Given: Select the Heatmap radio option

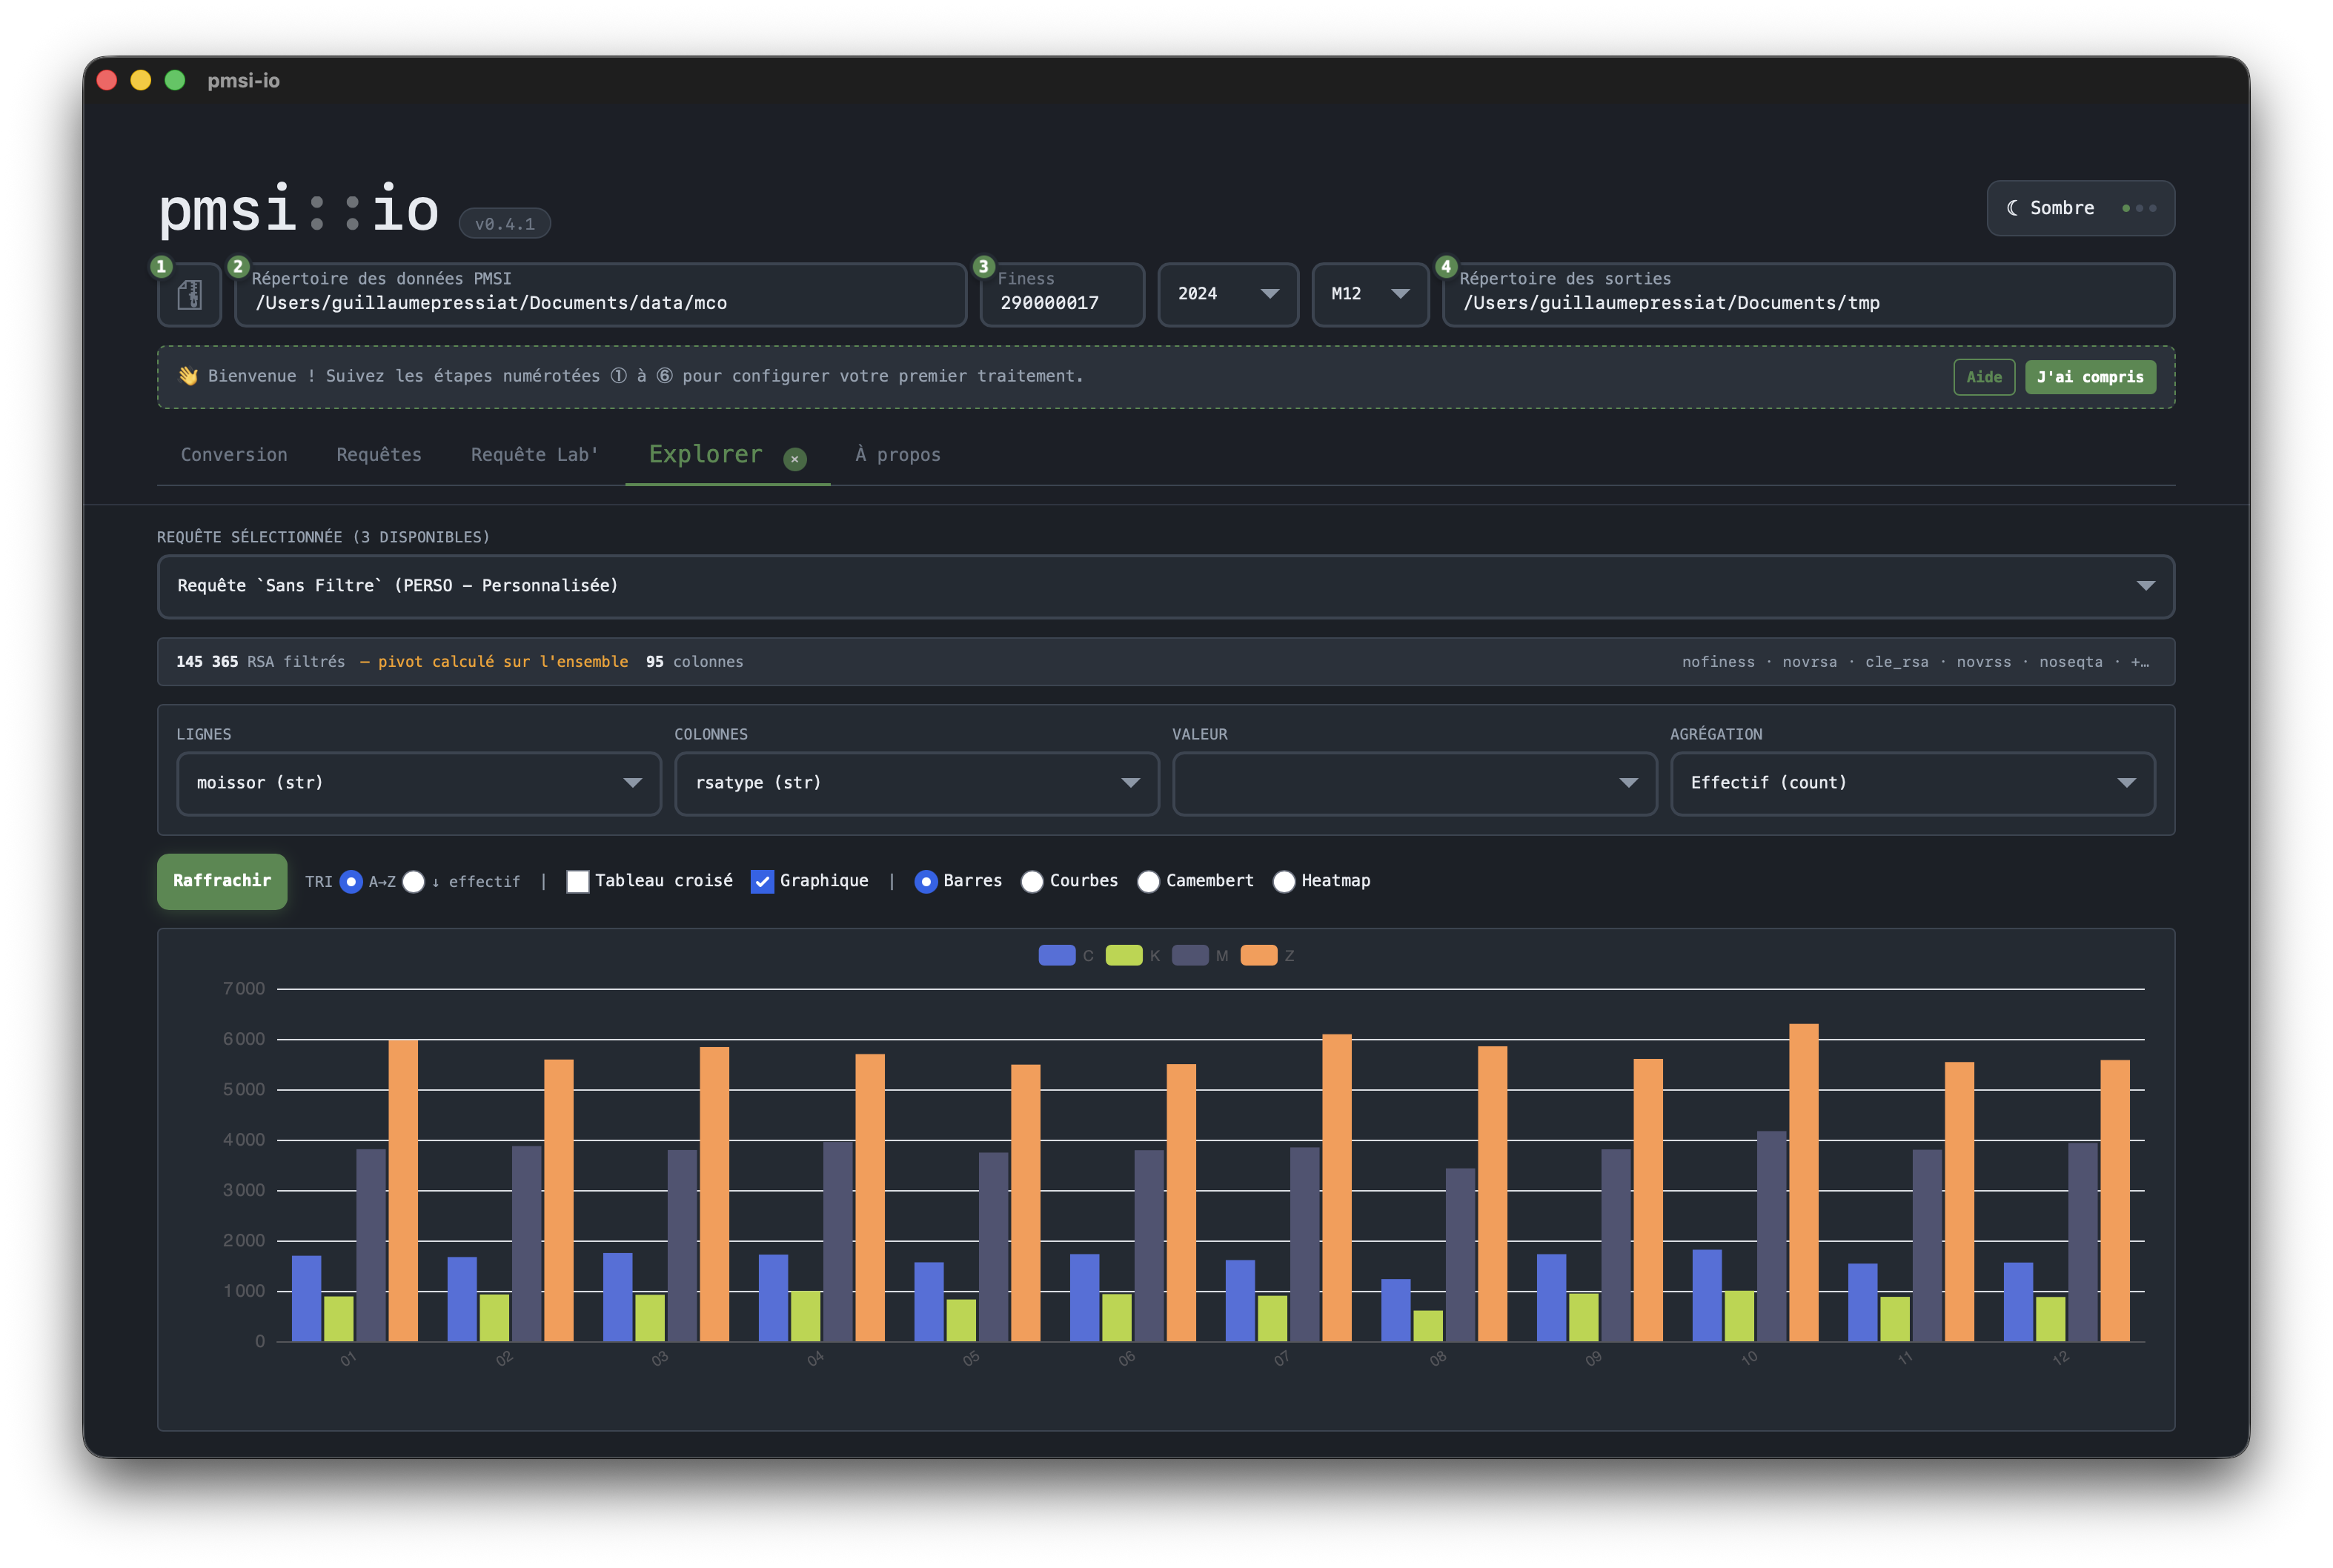Looking at the screenshot, I should coord(1284,881).
